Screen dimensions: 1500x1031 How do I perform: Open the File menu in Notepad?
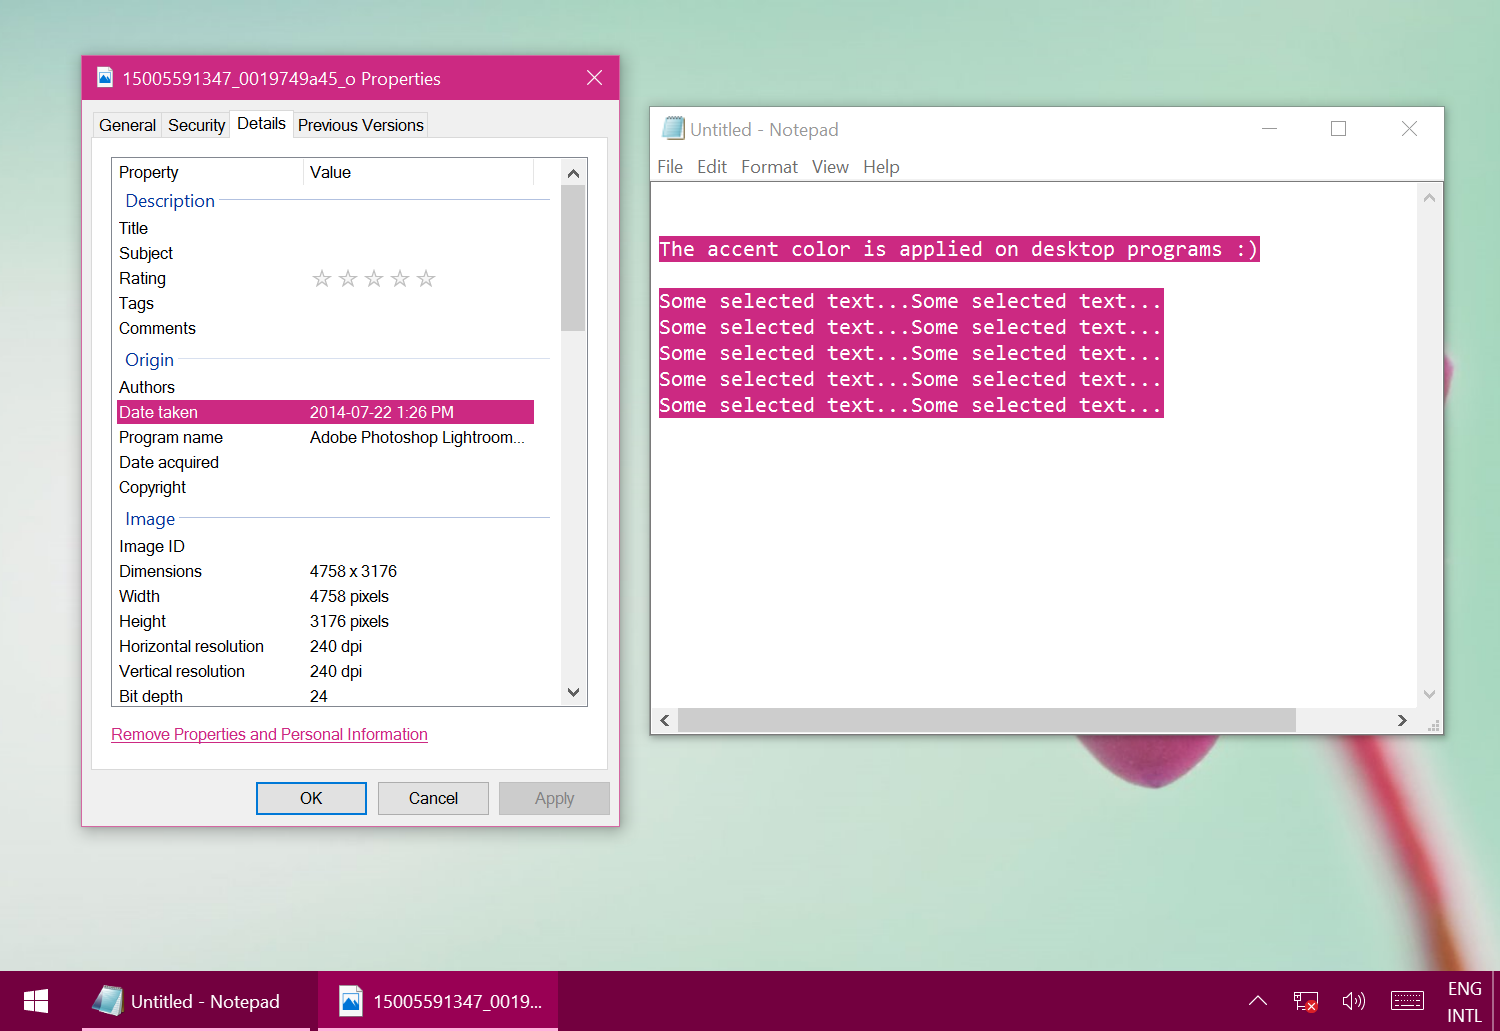click(x=669, y=167)
